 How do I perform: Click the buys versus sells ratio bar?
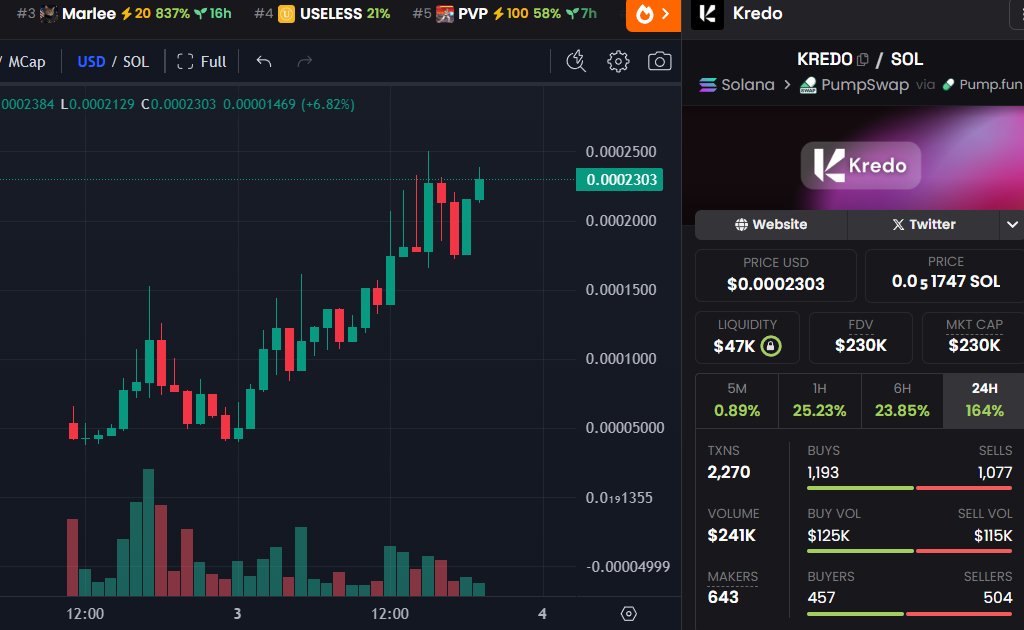[910, 488]
